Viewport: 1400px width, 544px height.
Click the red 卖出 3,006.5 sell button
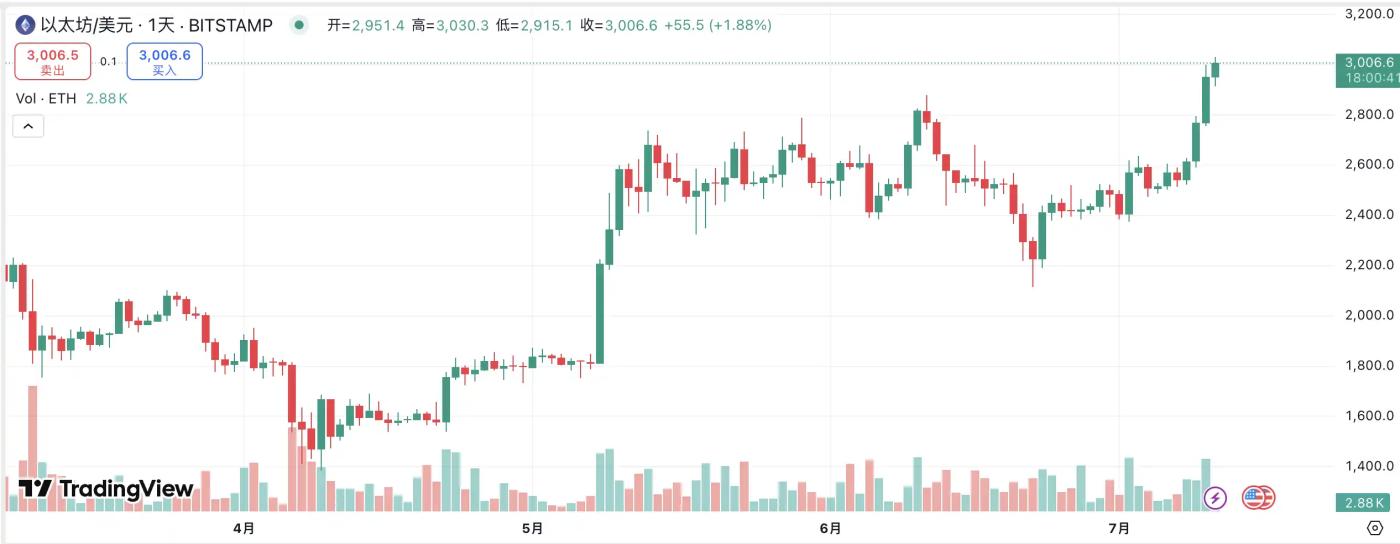click(x=53, y=62)
